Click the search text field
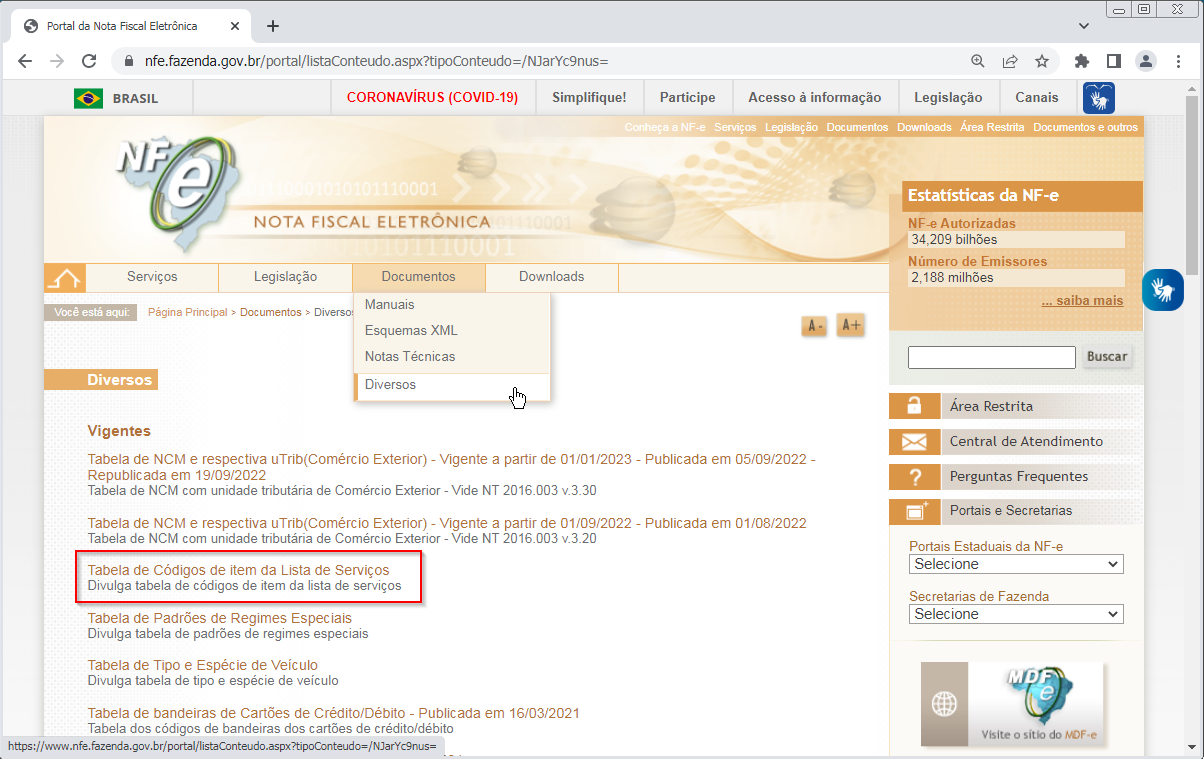Screen dimensions: 1204x759 (992, 357)
